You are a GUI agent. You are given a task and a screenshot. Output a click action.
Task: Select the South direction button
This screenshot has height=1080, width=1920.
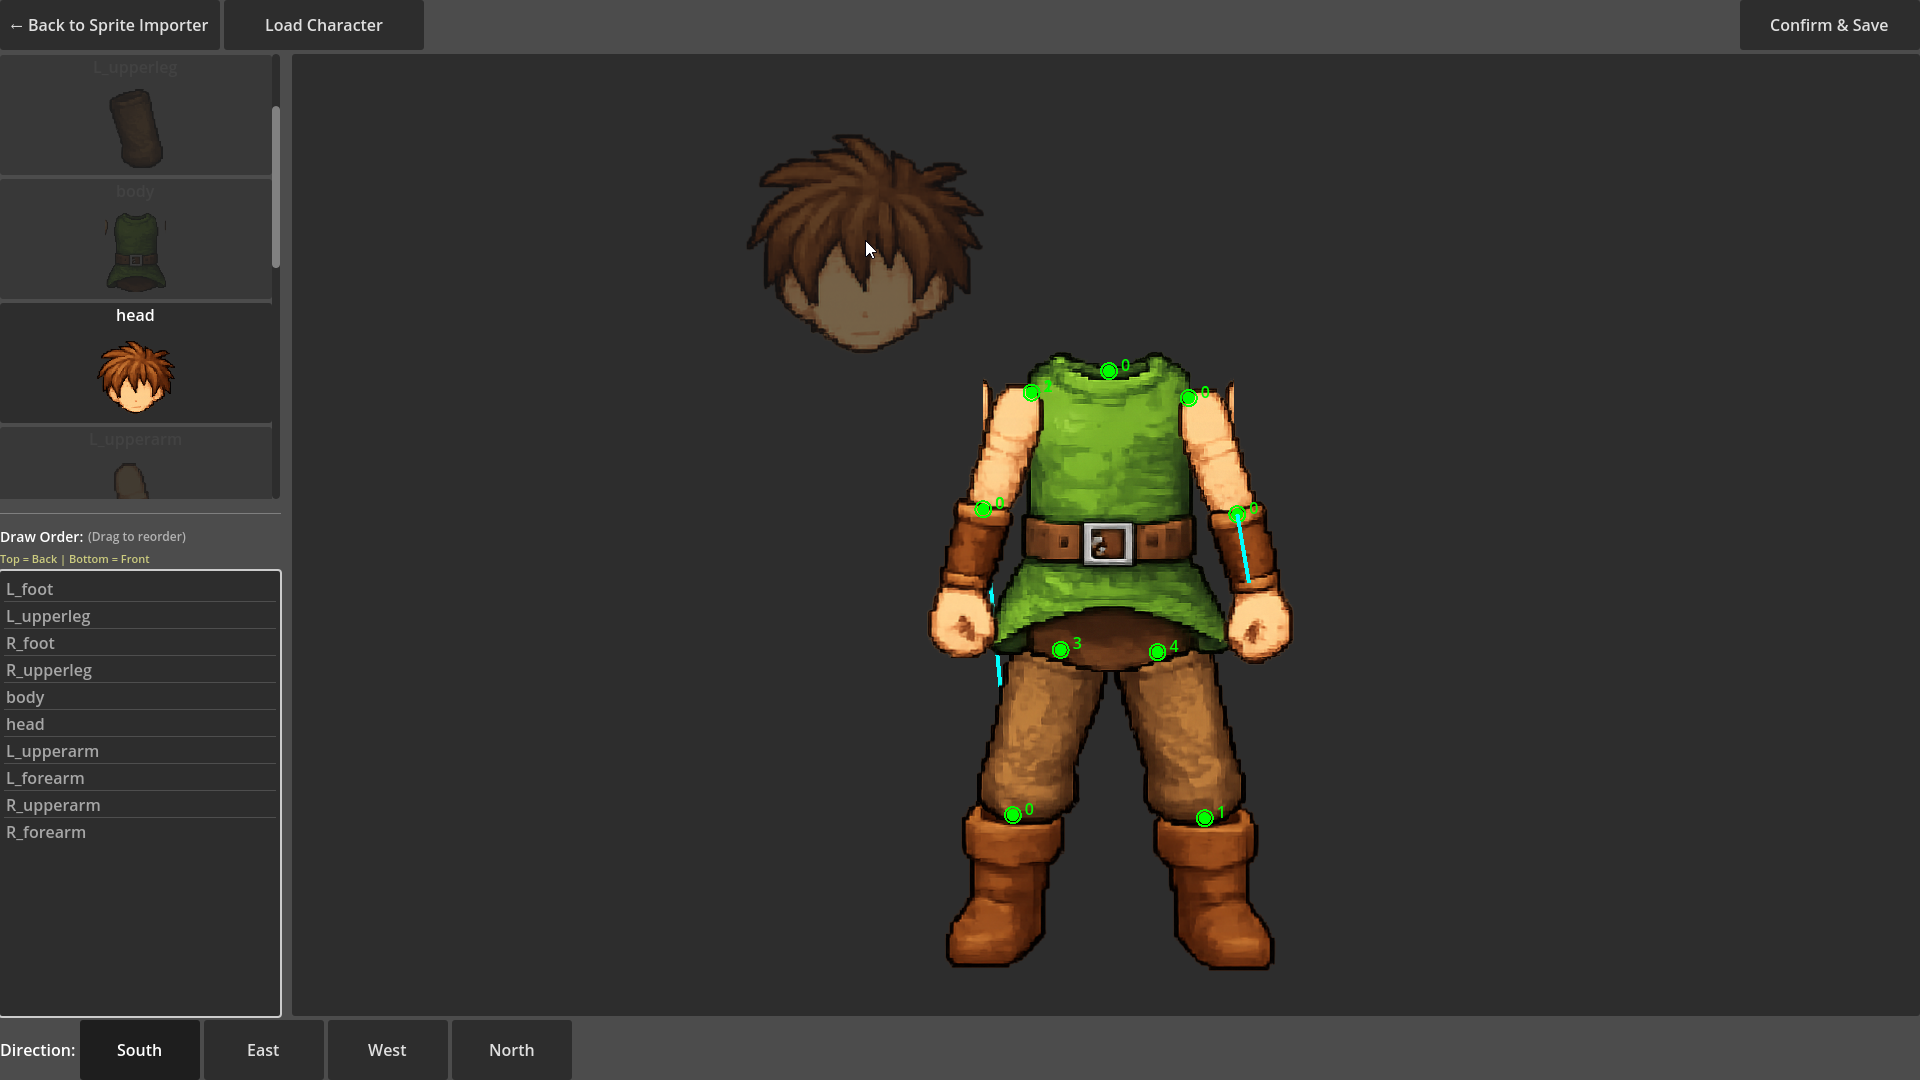(139, 1050)
